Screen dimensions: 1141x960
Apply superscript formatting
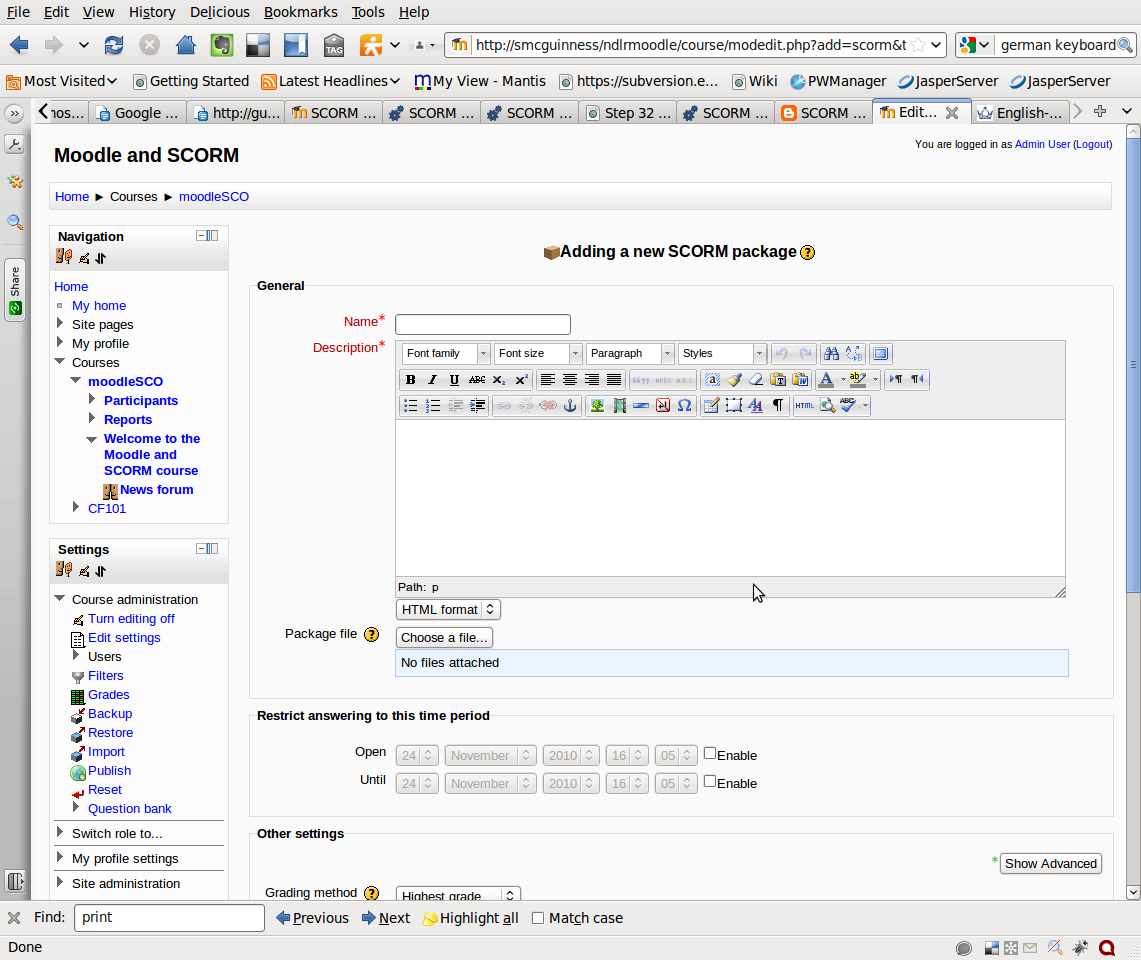pyautogui.click(x=521, y=379)
